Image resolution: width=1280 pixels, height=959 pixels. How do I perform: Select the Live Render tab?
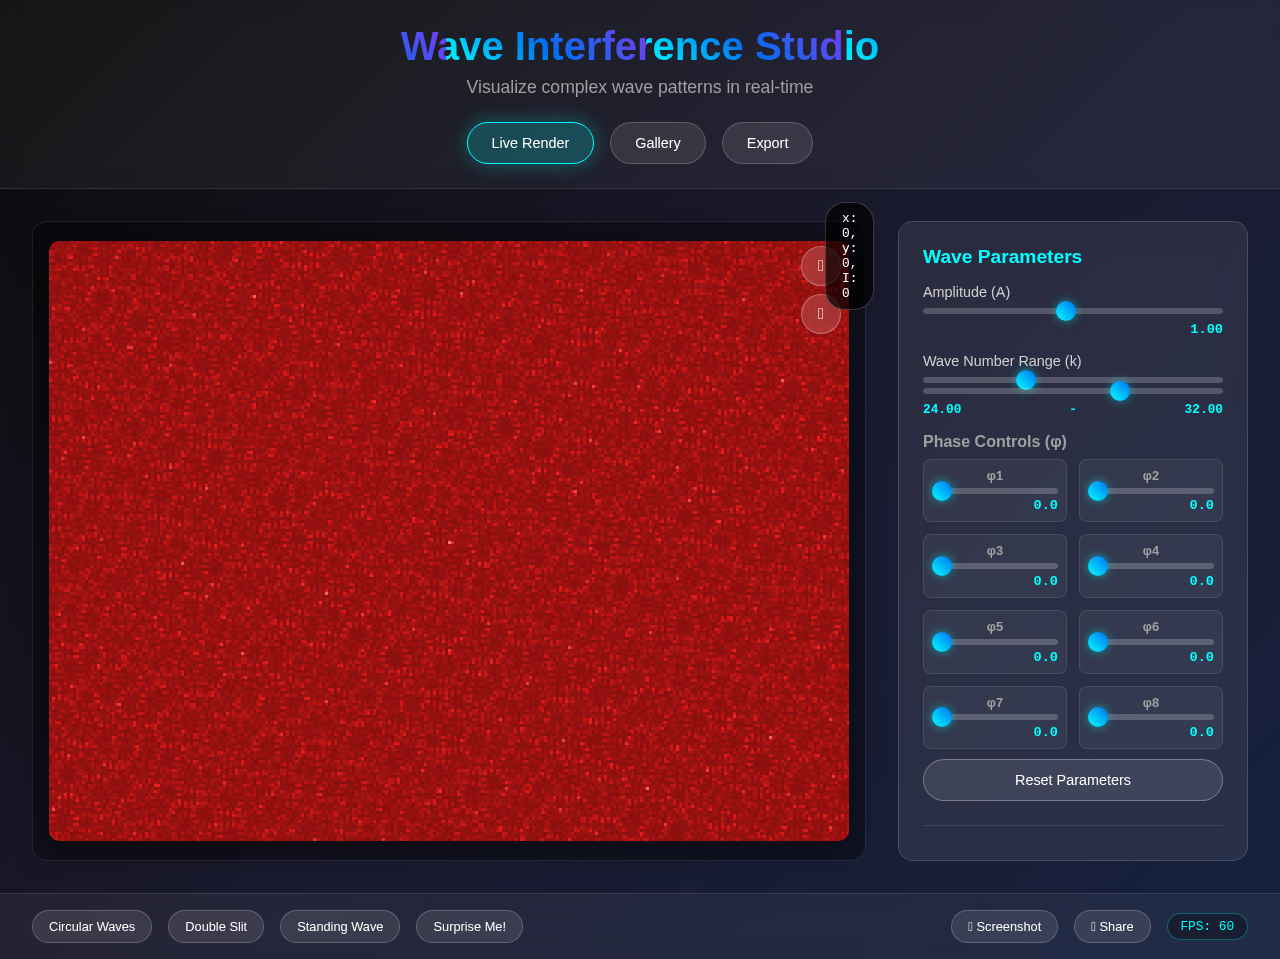[530, 143]
